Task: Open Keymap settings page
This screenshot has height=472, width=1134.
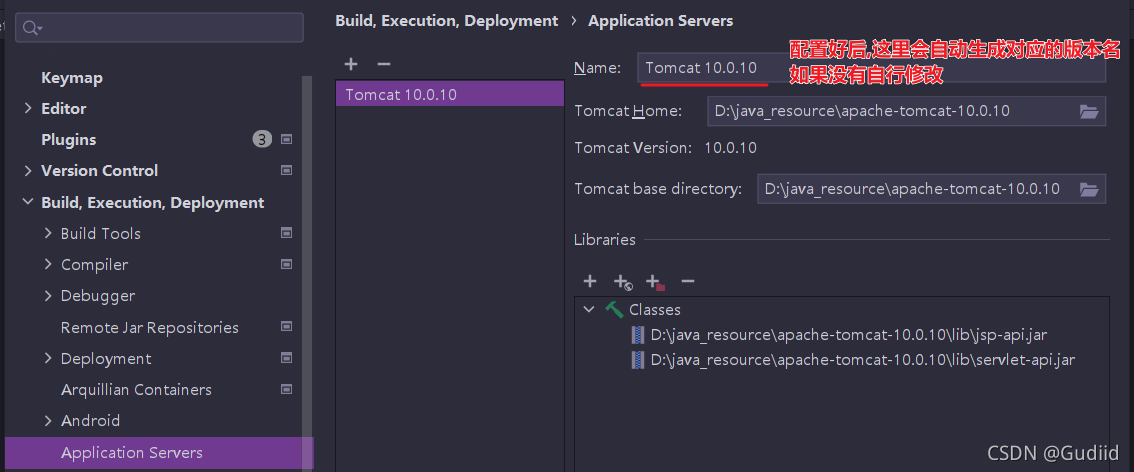Action: pos(72,77)
